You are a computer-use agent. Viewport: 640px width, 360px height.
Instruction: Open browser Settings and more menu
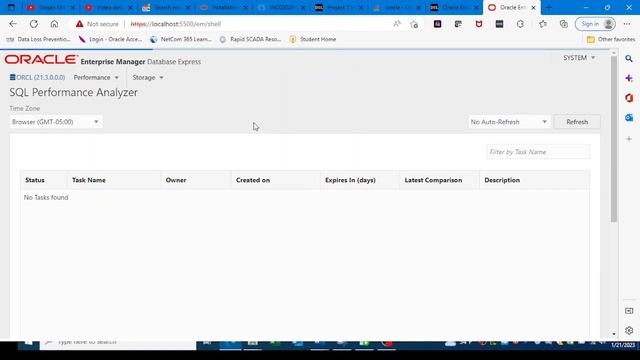pos(627,24)
